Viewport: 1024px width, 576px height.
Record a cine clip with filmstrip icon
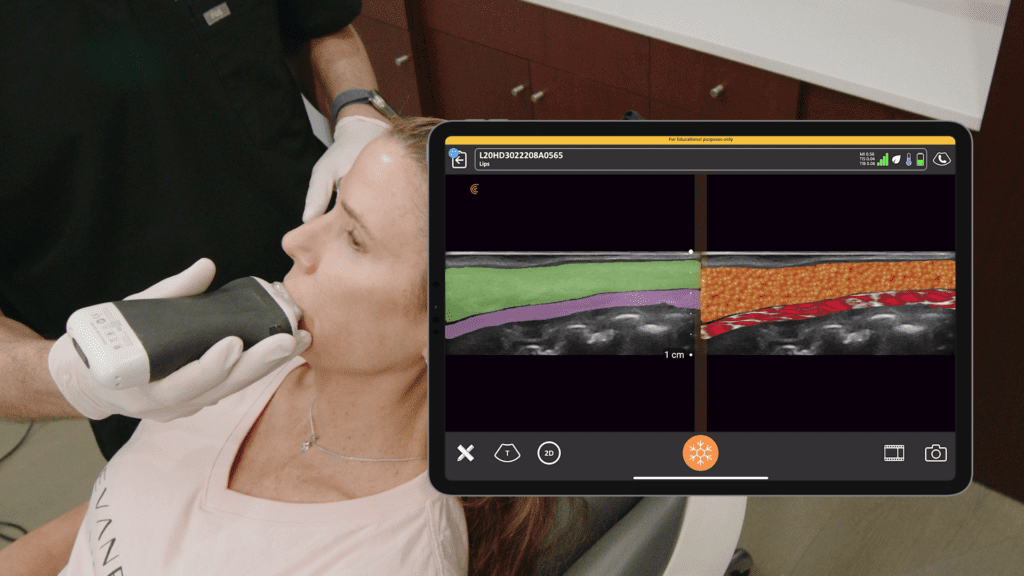pyautogui.click(x=894, y=453)
